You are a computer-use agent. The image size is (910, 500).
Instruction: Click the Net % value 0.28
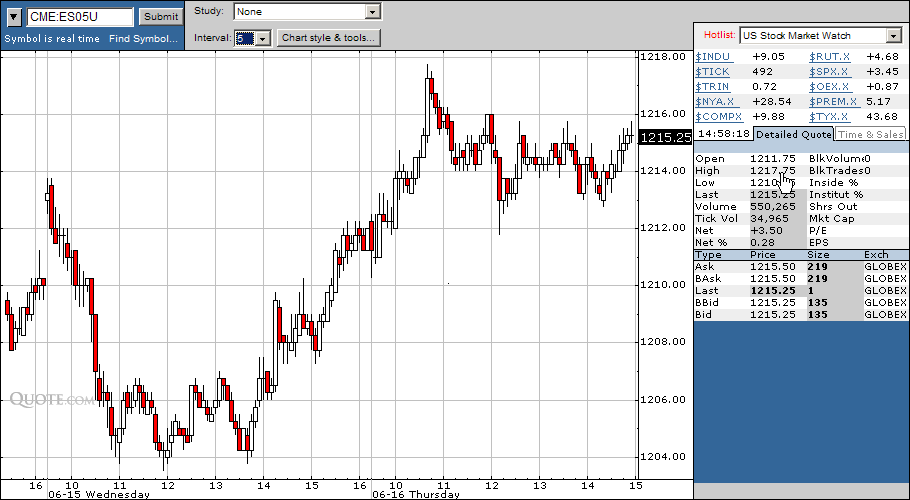pyautogui.click(x=762, y=242)
